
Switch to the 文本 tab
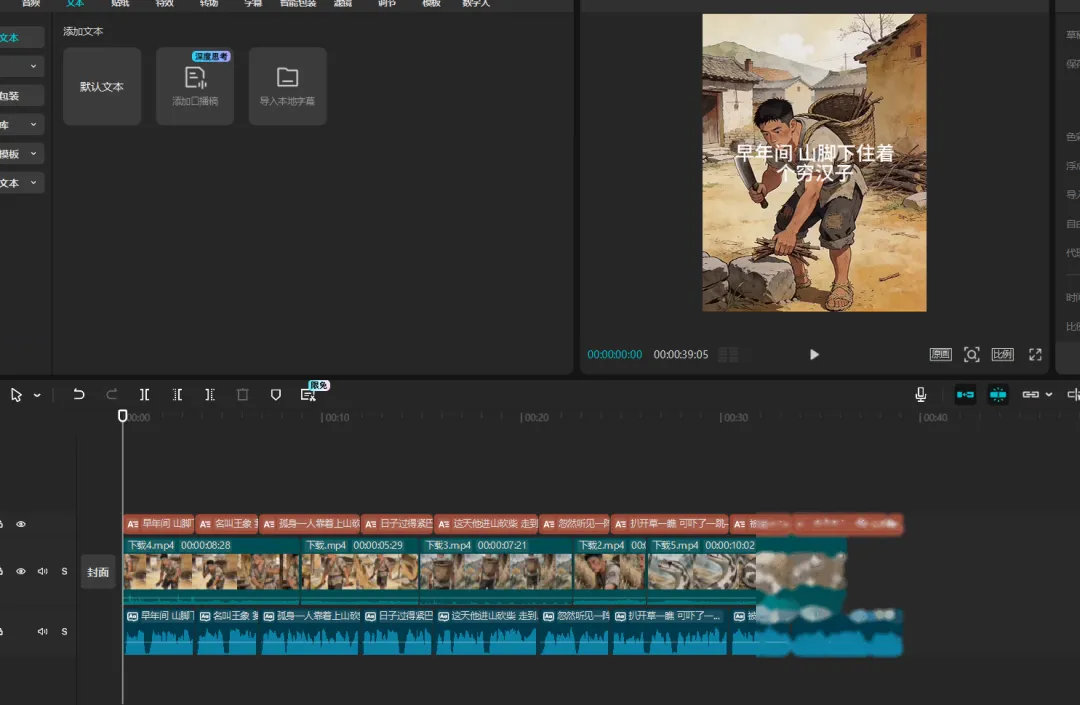[x=76, y=4]
